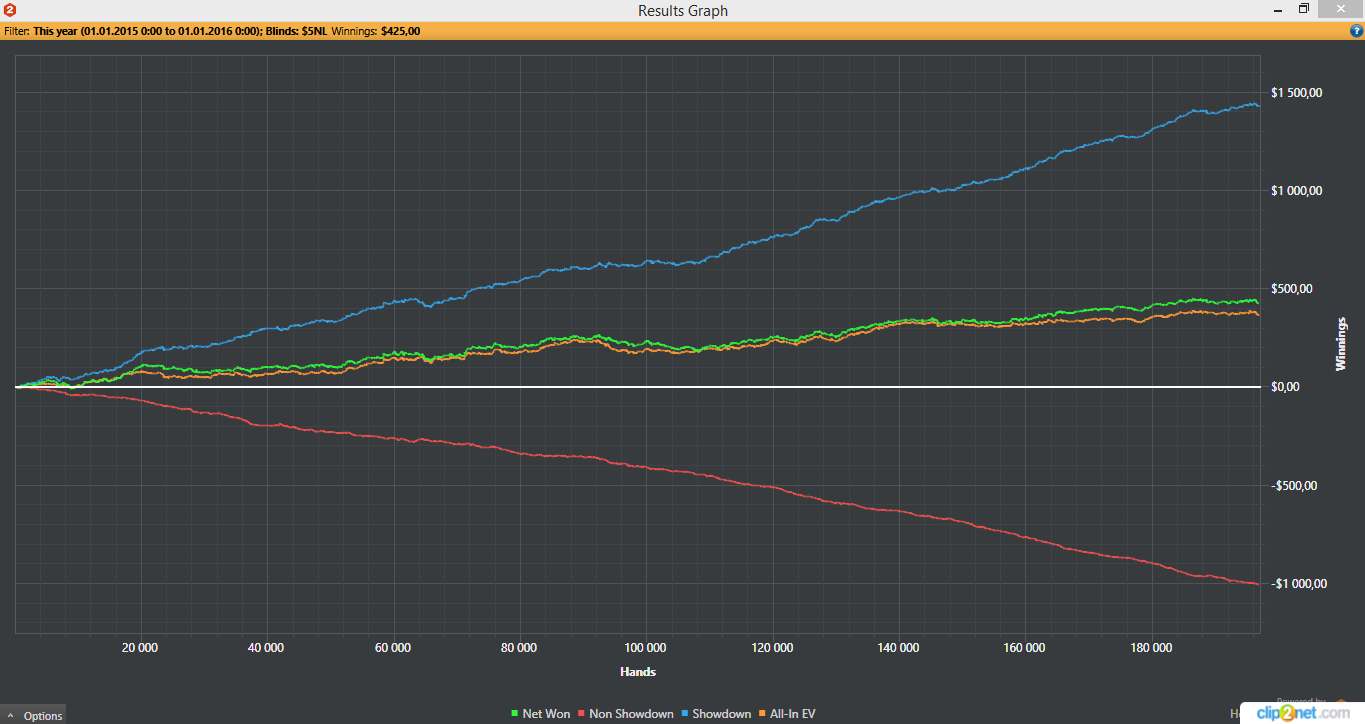Click the "40 000" hands axis label
Image resolution: width=1365 pixels, height=724 pixels.
[x=266, y=647]
